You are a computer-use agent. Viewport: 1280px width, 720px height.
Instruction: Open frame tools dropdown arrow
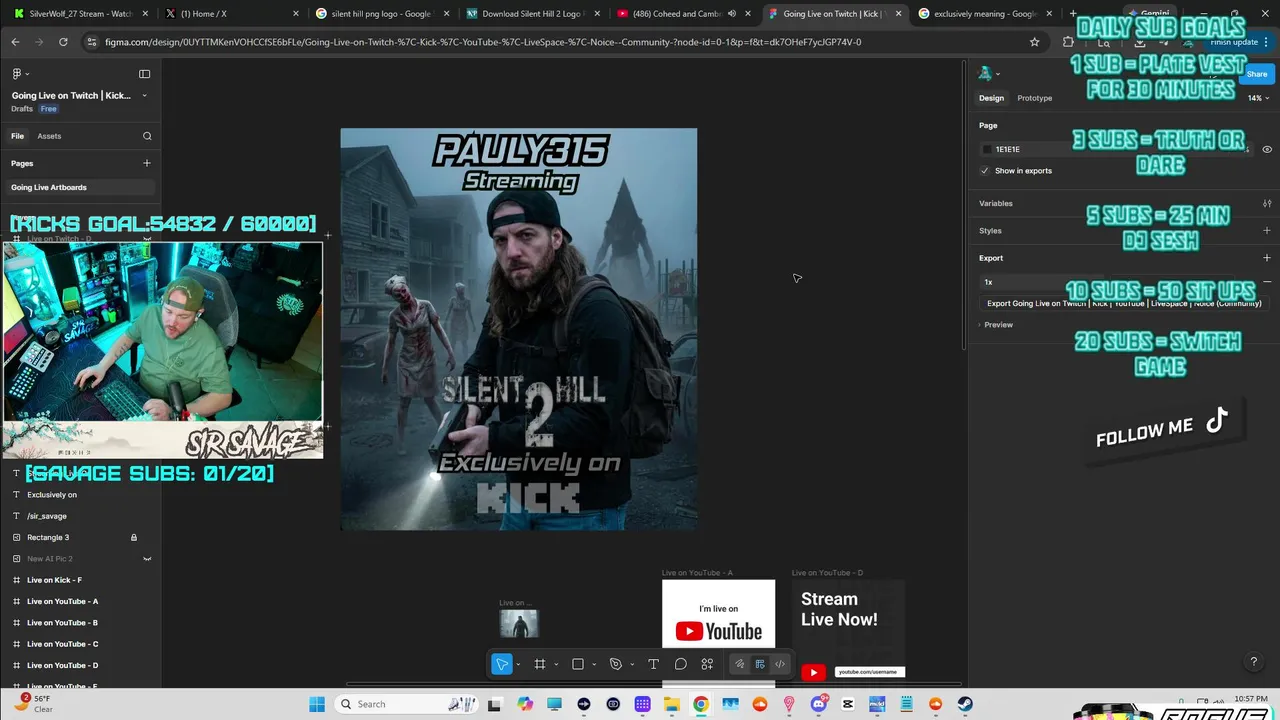(556, 664)
